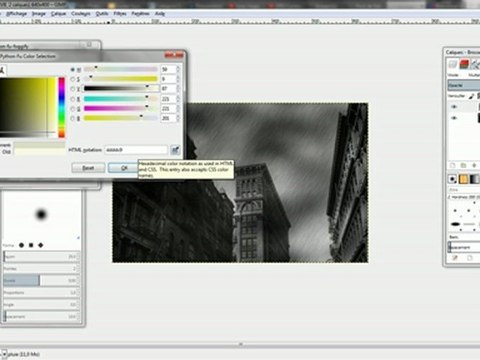The height and width of the screenshot is (360, 480).
Task: Select the circle brush shape icon
Action: [x=21, y=245]
